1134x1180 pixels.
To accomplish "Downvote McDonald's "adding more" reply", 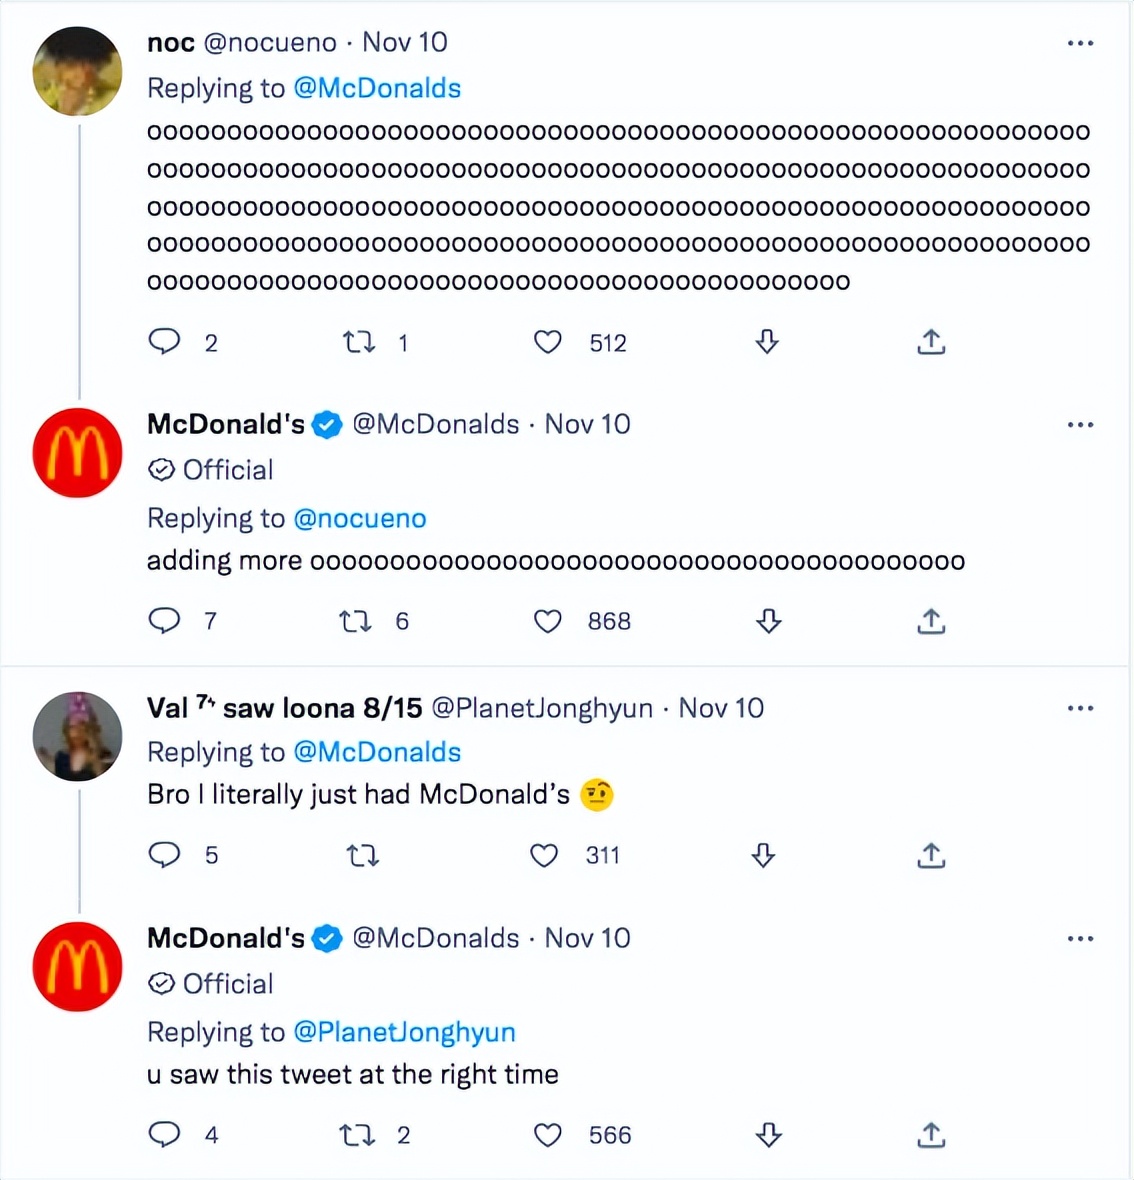I will (x=768, y=621).
